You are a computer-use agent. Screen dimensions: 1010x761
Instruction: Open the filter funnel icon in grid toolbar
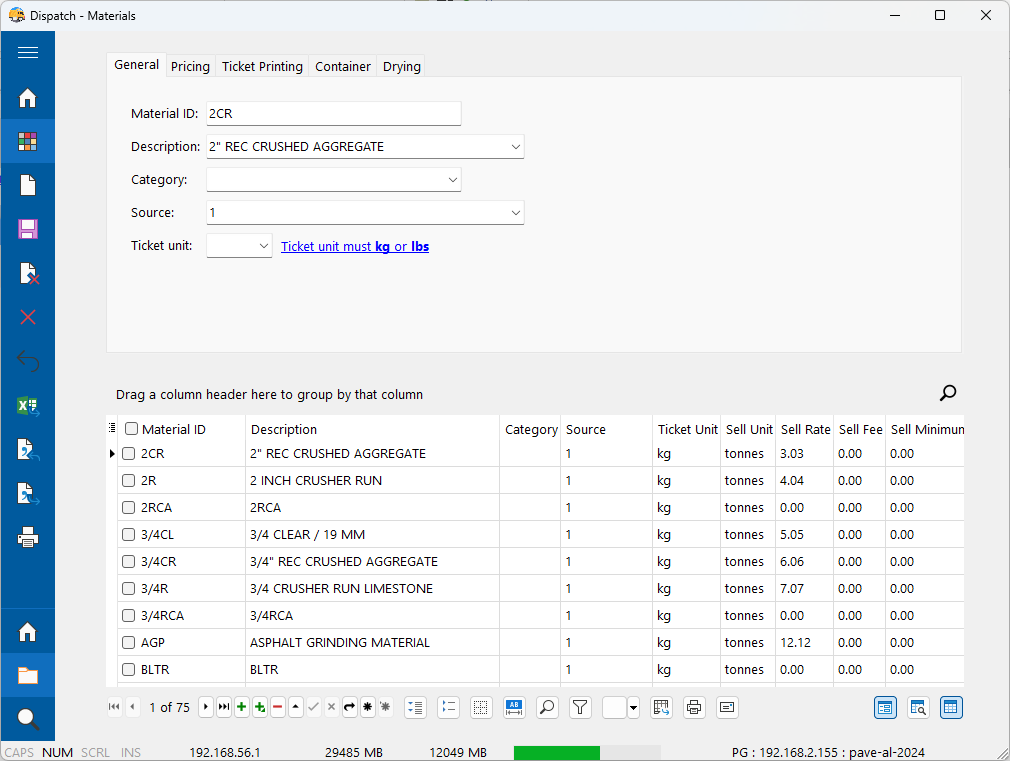pos(580,707)
